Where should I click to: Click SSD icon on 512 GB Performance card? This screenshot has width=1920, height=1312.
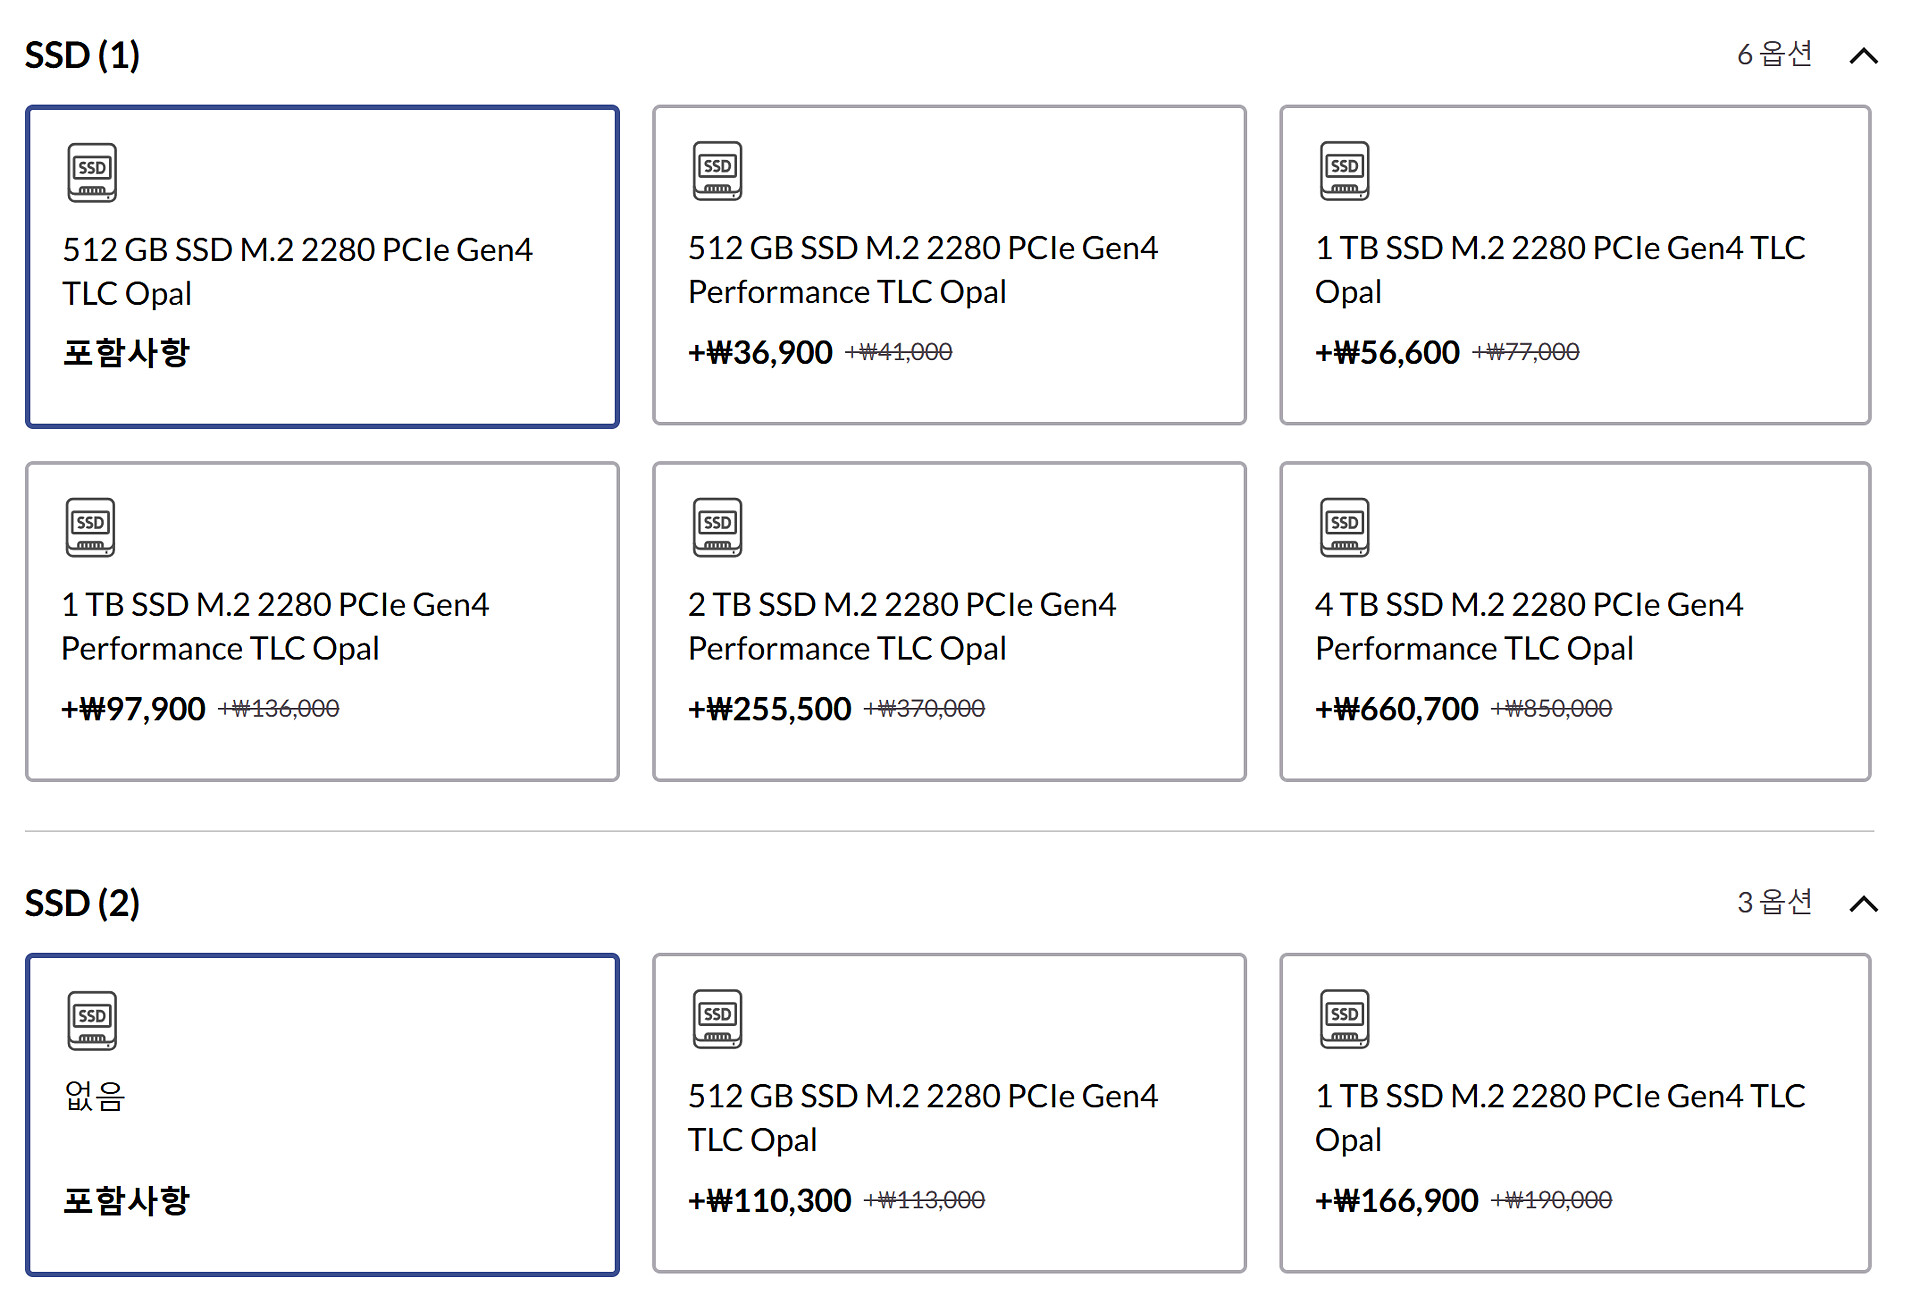[717, 171]
